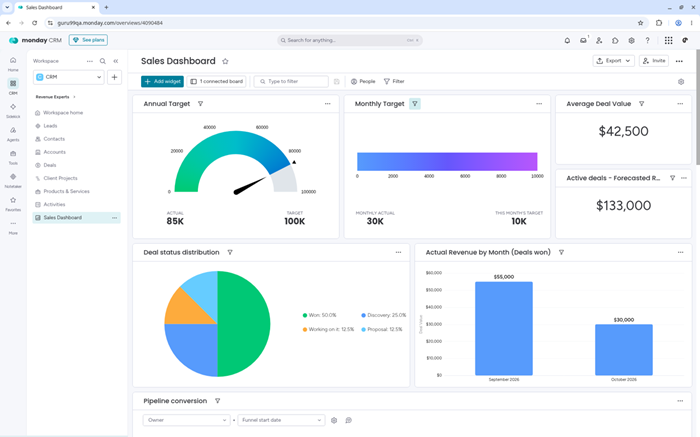
Task: Expand Revenue Experts workspace chevron
Action: pos(75,97)
